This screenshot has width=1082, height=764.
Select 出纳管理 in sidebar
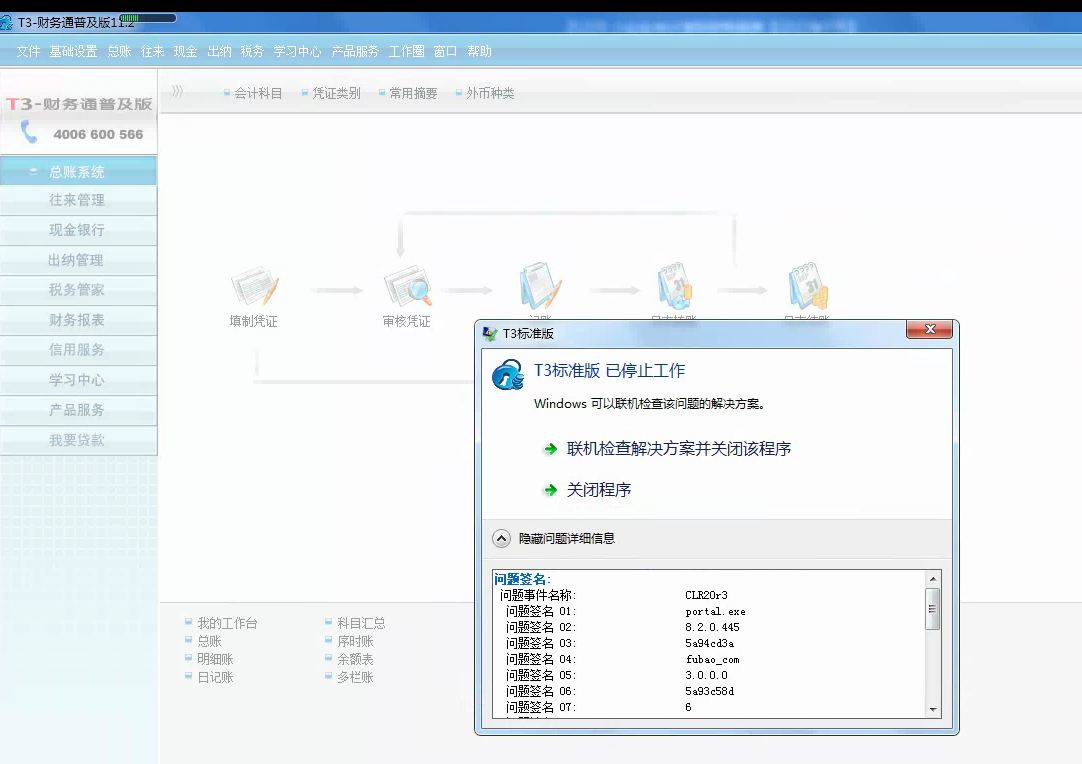coord(78,260)
